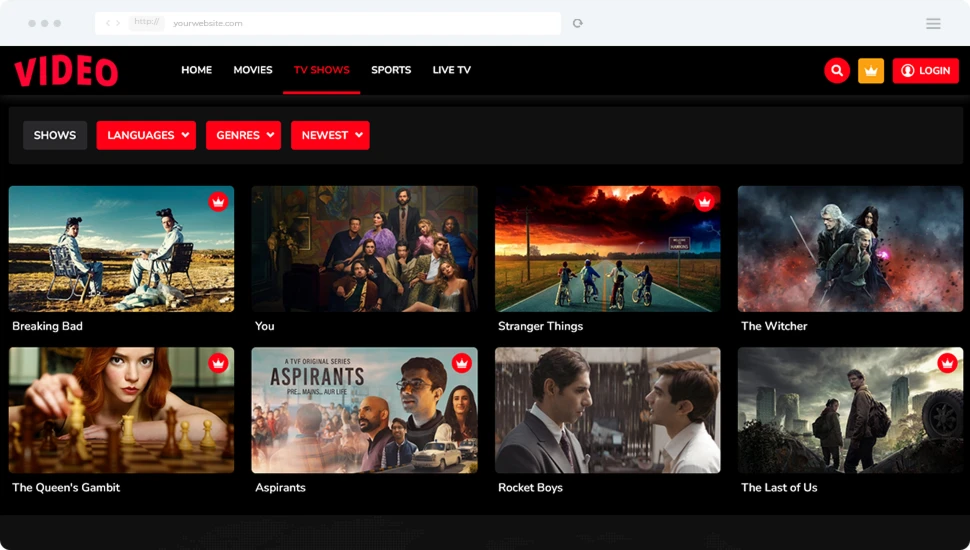Open the Genres dropdown filter

point(243,136)
